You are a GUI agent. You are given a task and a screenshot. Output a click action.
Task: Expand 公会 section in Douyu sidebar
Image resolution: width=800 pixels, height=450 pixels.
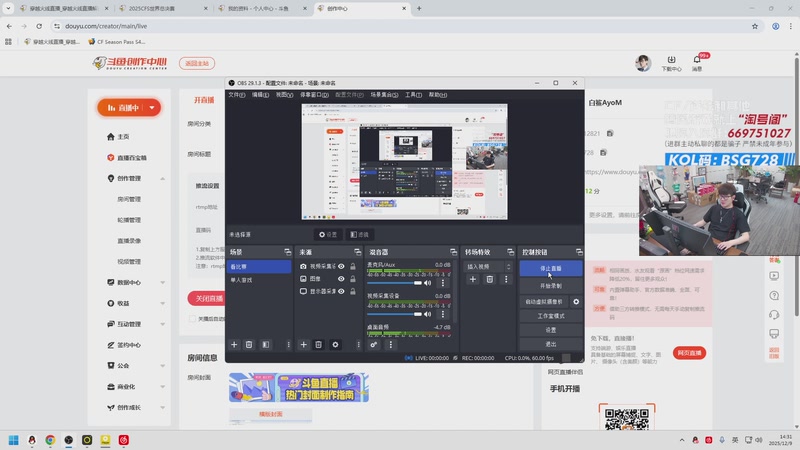pyautogui.click(x=163, y=366)
